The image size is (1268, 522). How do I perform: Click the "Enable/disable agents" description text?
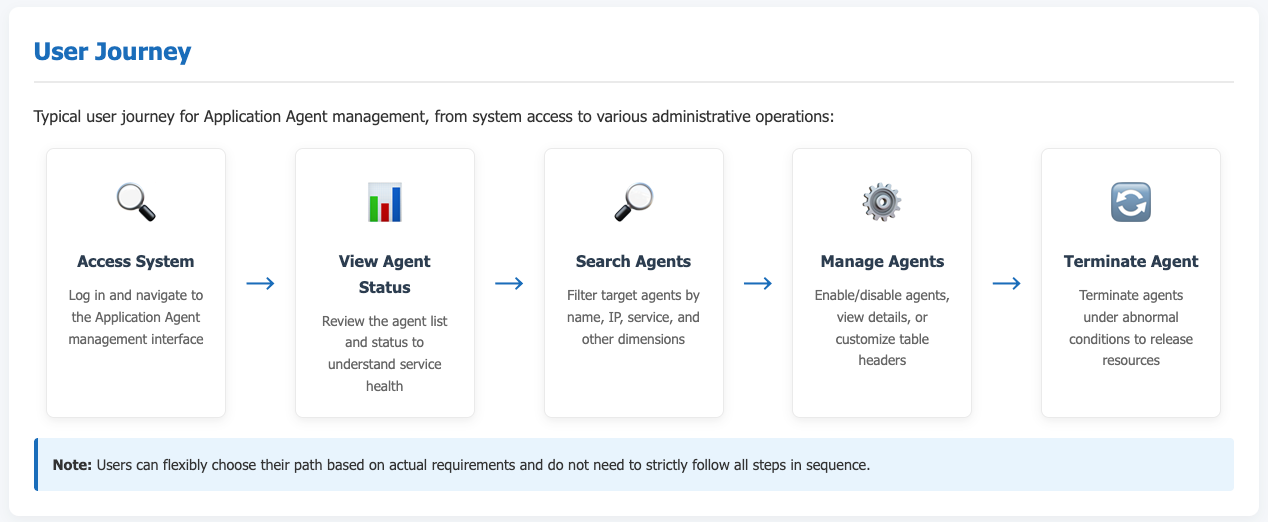(882, 328)
